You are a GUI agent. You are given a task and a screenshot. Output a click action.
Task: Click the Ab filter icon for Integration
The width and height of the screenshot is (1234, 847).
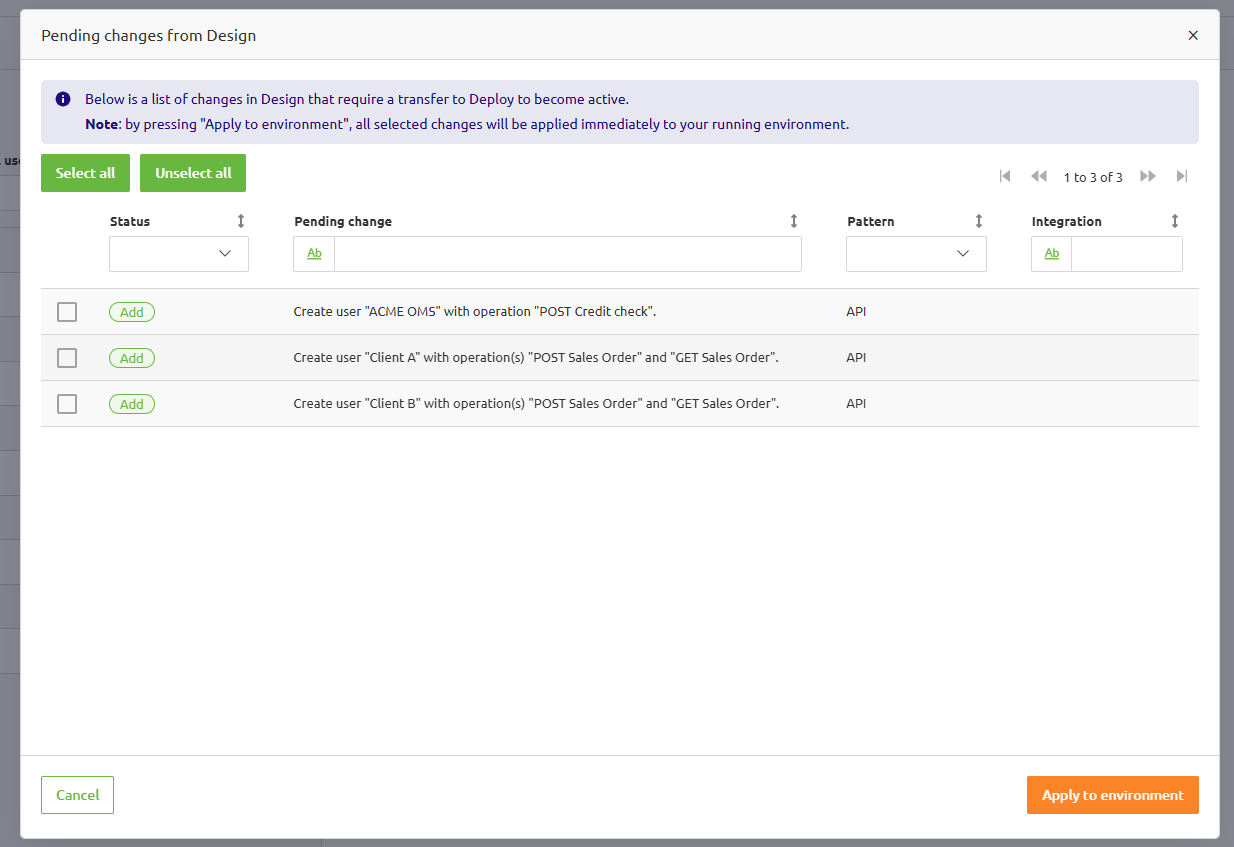[1052, 254]
